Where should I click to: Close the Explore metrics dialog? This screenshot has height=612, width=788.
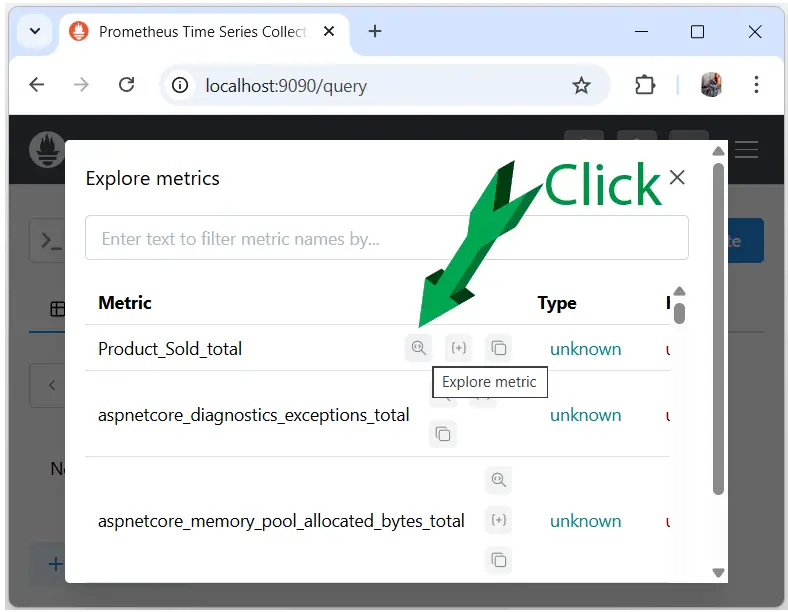pos(677,177)
